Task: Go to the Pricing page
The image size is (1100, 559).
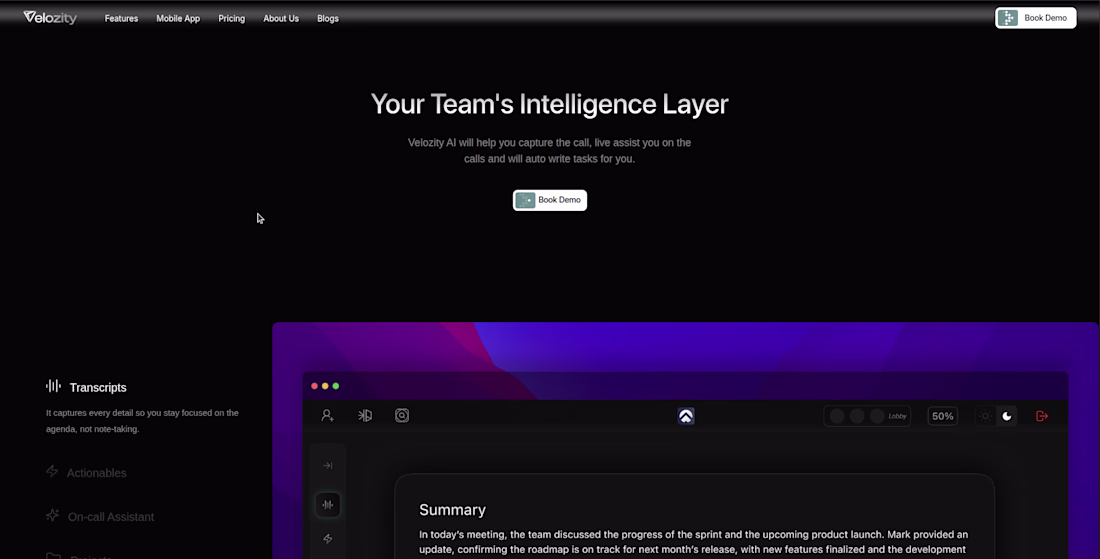Action: (x=232, y=18)
